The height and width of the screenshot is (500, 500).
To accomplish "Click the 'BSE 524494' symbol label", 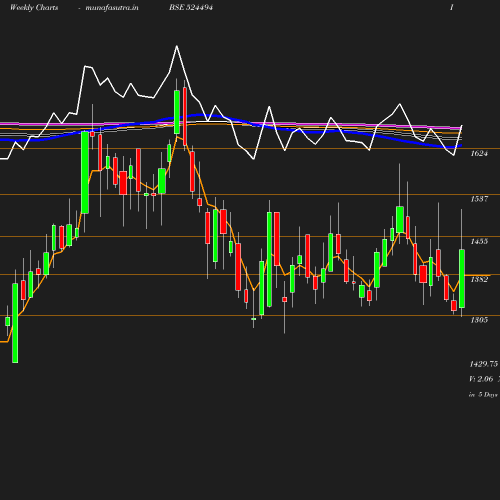I will [x=191, y=7].
